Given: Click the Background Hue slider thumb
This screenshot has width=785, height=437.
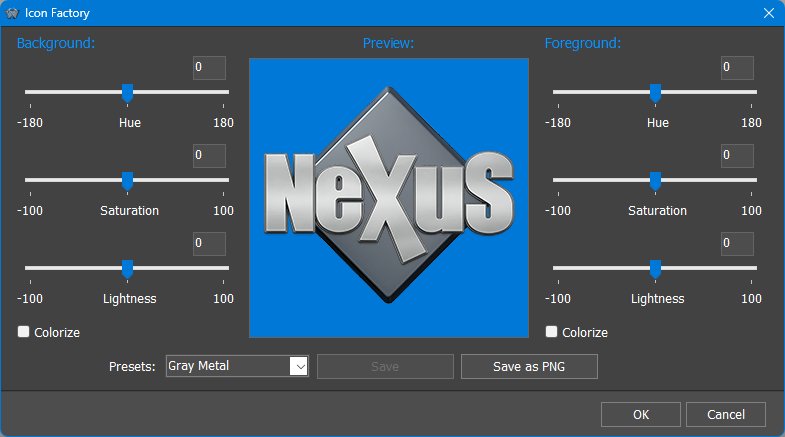Looking at the screenshot, I should coord(128,93).
